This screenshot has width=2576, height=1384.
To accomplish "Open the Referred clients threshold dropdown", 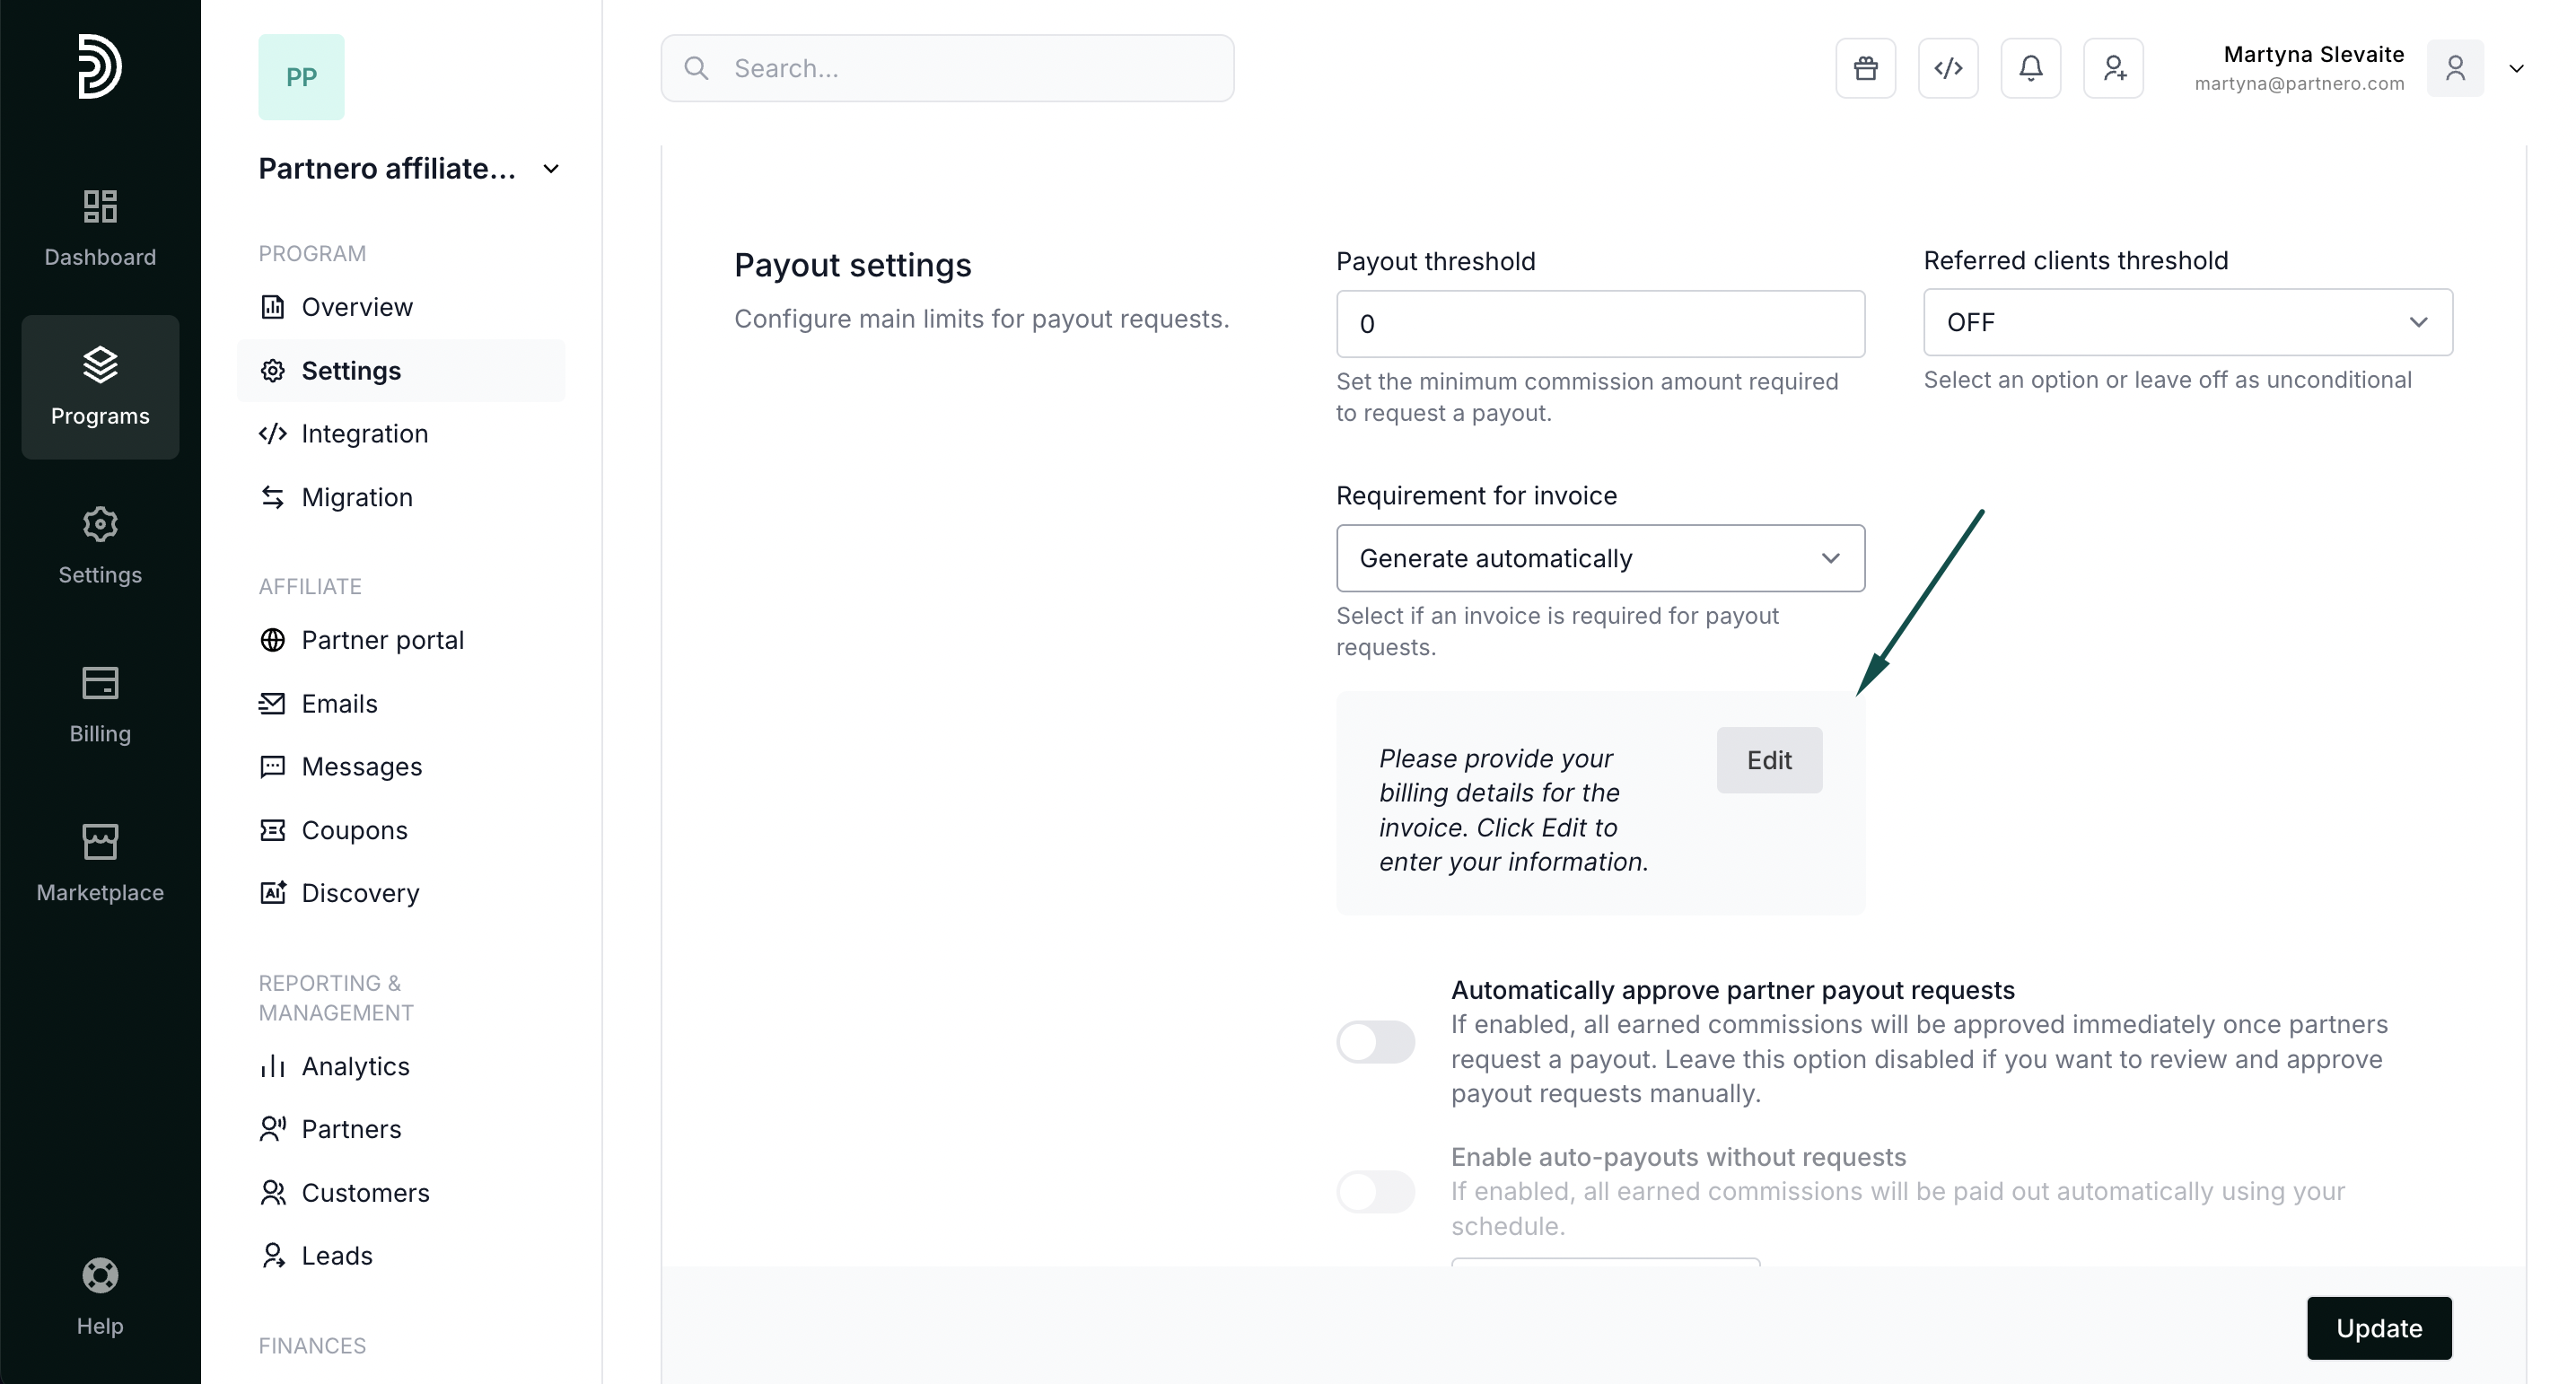I will pos(2187,322).
